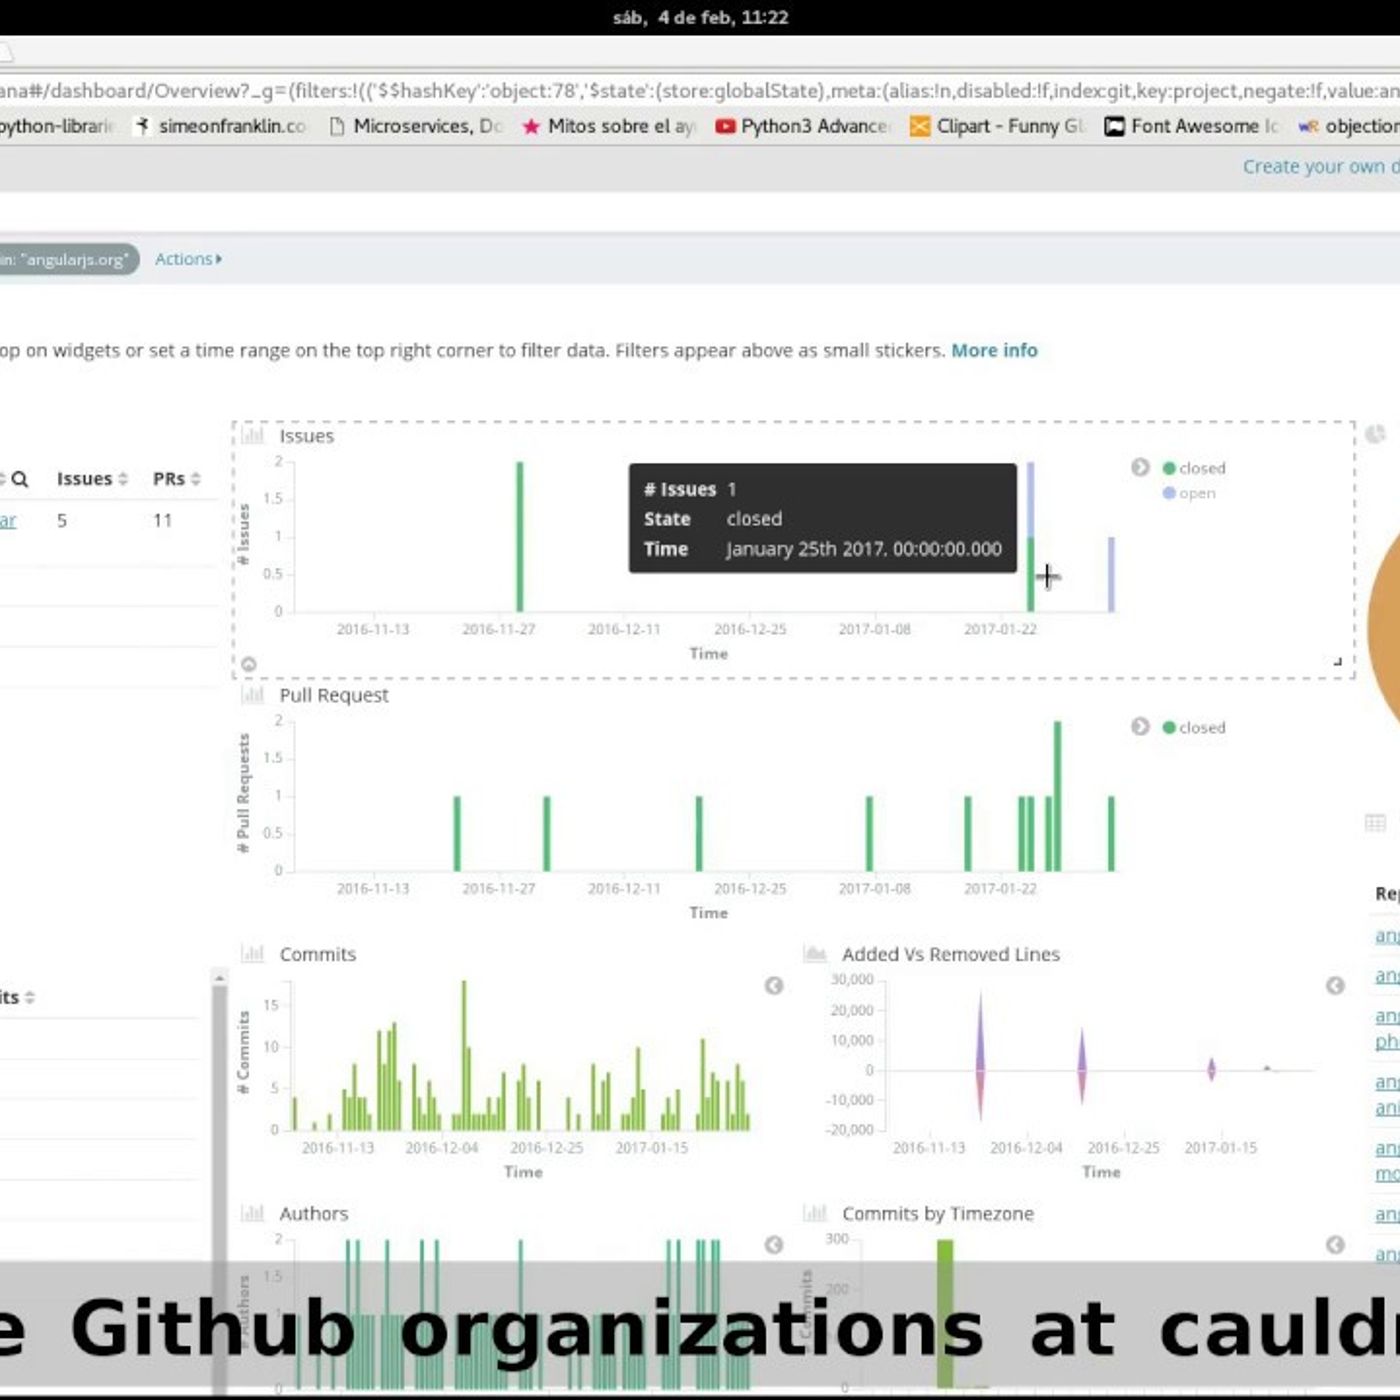
Task: Click the search magnifier icon in table header
Action: pos(20,479)
